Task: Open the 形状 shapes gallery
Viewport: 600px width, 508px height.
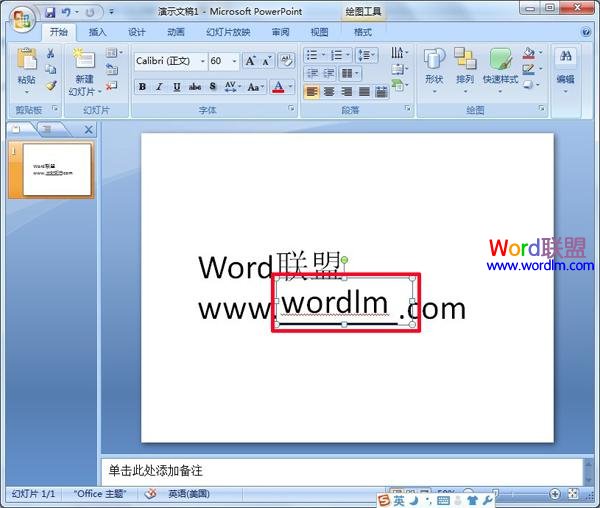Action: click(x=434, y=70)
